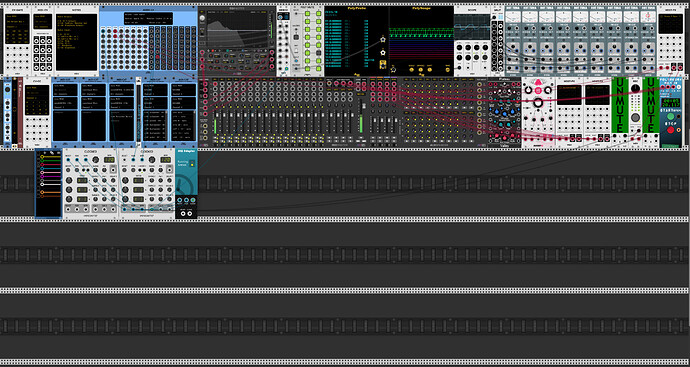Toggle the RUN button on left CLOCKED module
690x367 pixels.
point(77,170)
